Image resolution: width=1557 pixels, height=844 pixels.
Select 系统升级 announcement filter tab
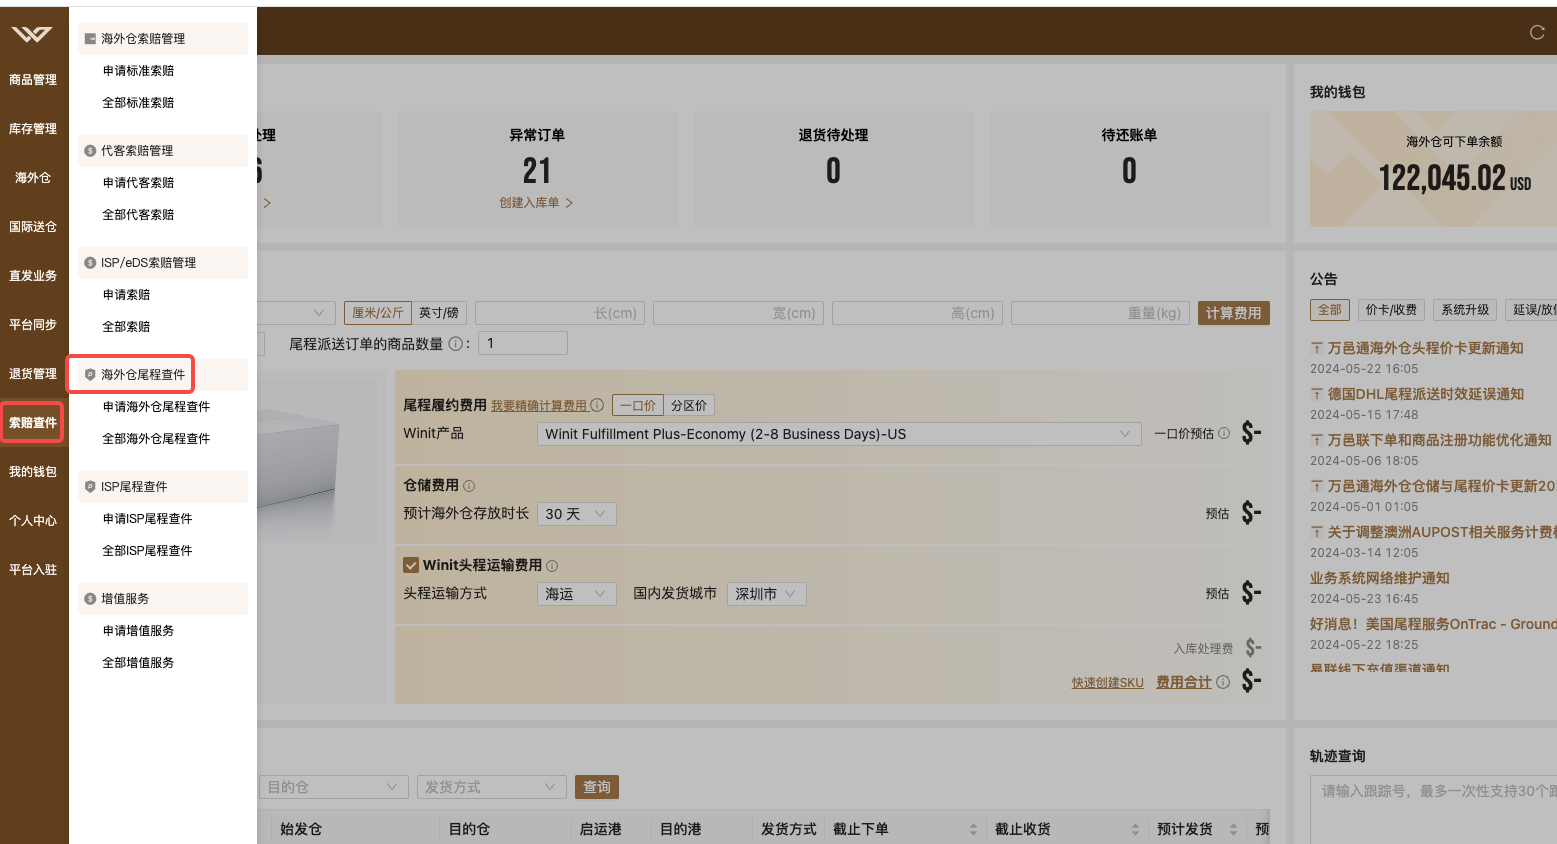1465,310
